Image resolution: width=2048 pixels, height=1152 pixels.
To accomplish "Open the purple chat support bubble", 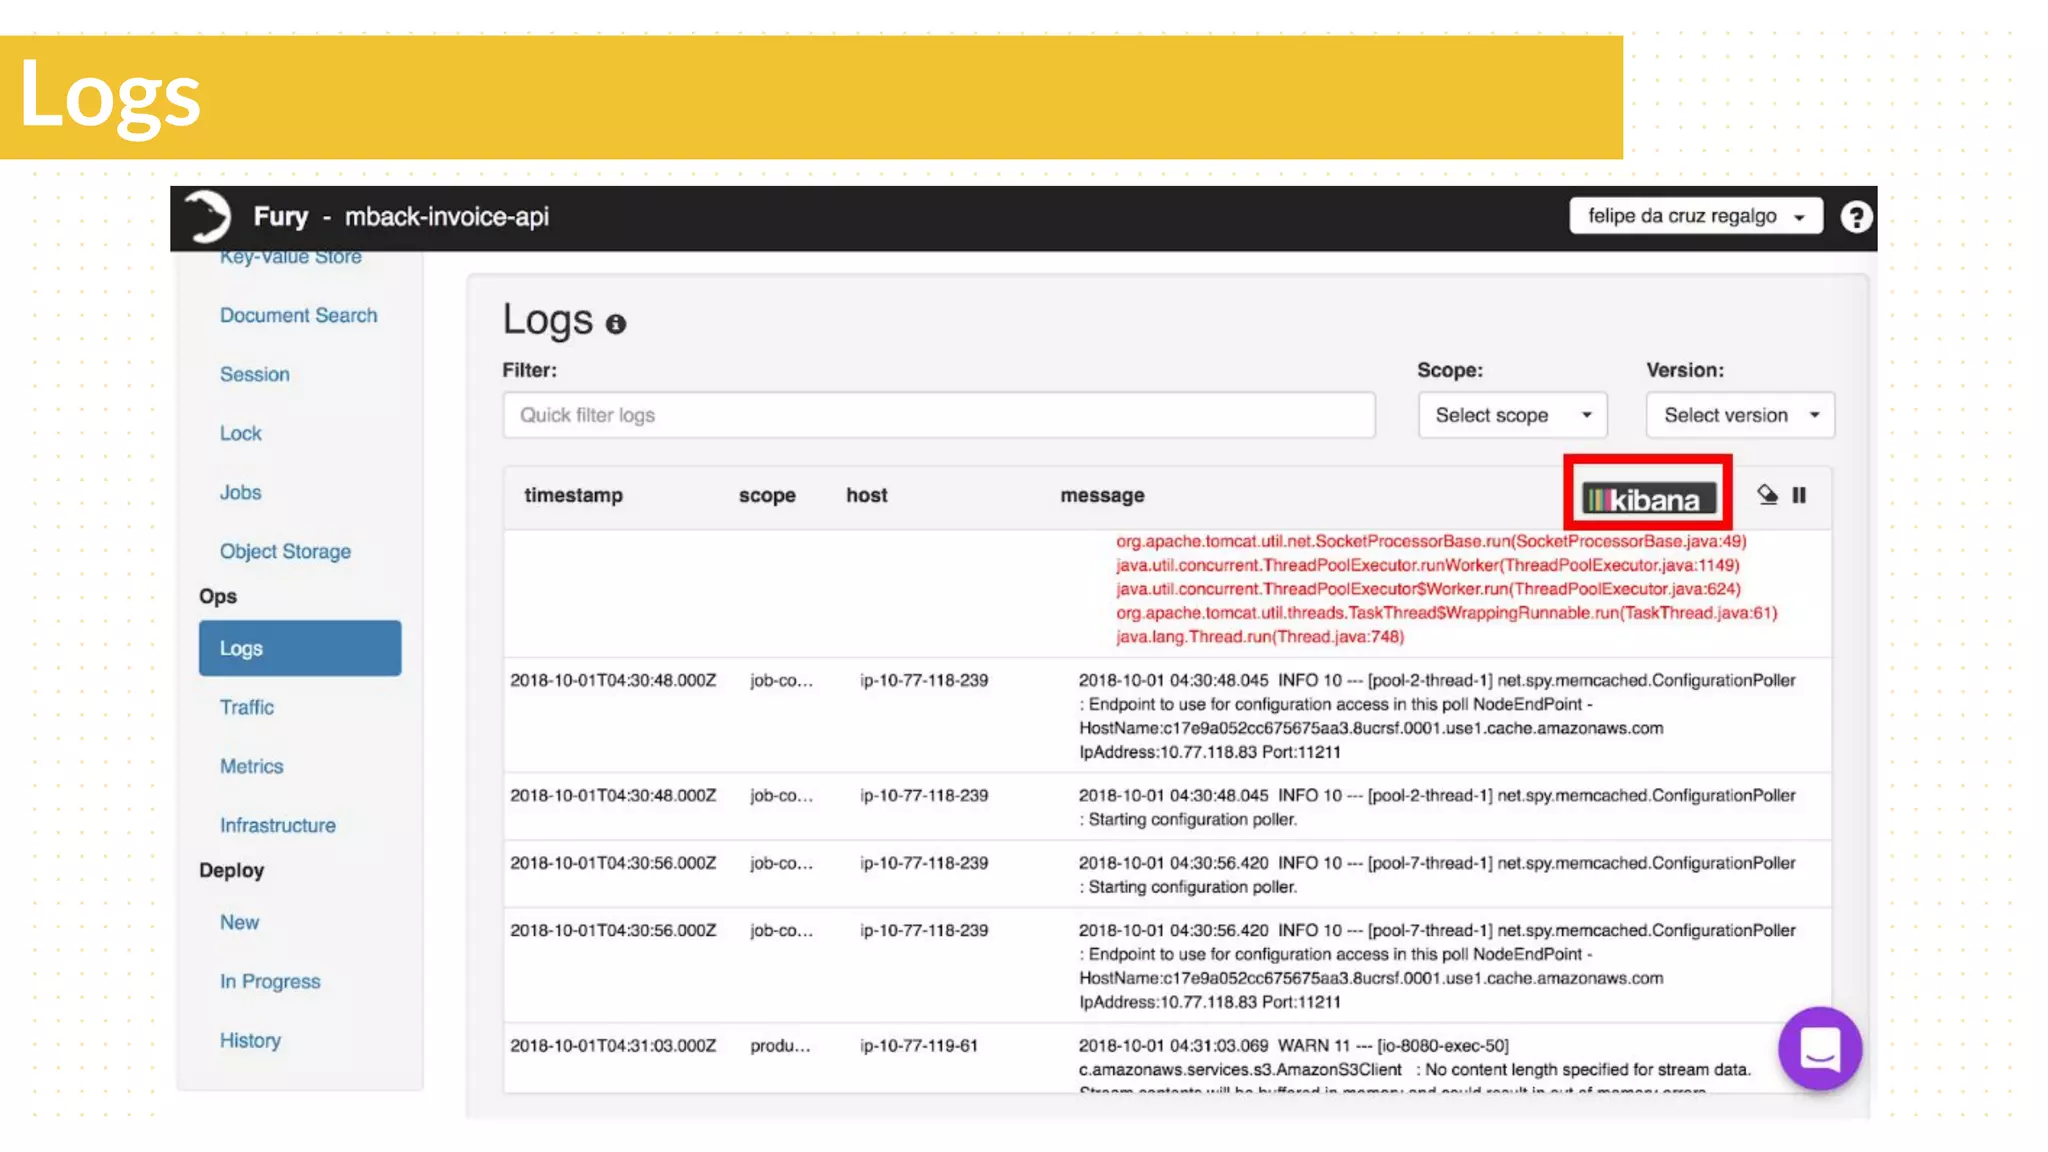I will coord(1819,1048).
